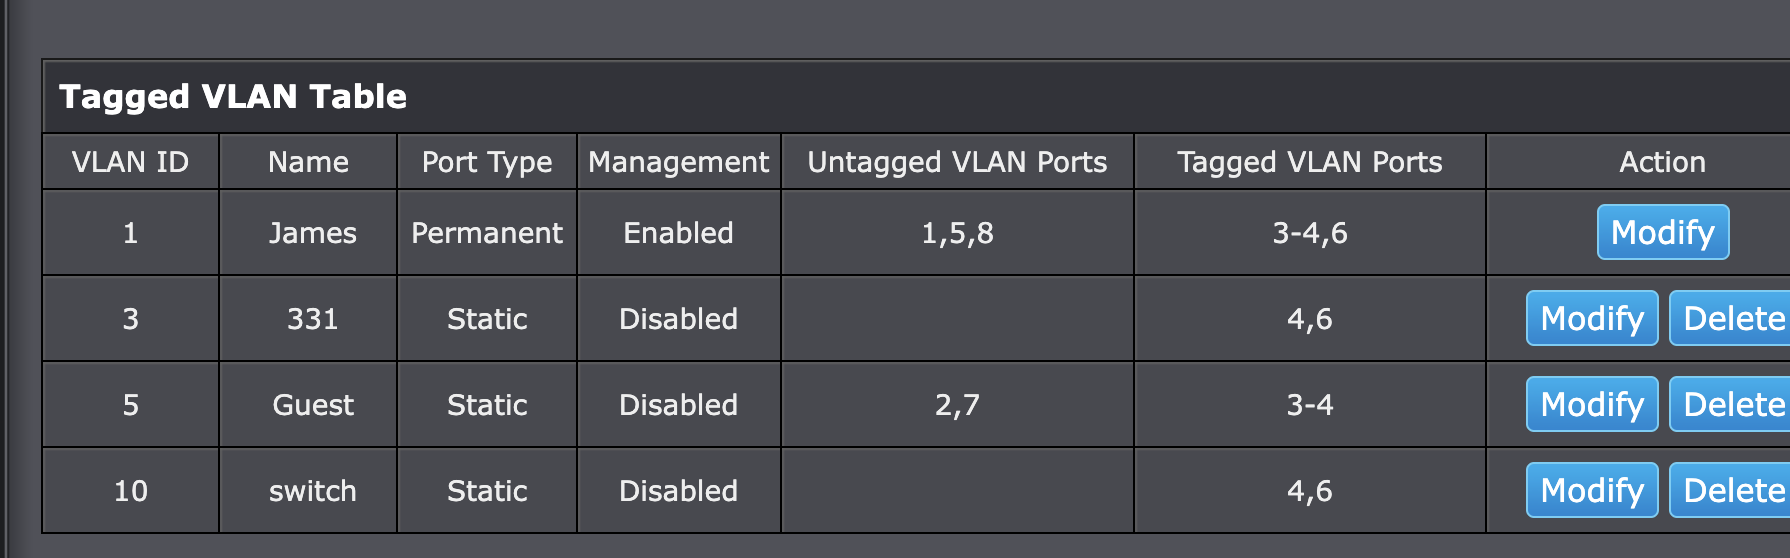The image size is (1790, 558).
Task: Click the Untagged VLAN Ports header
Action: coord(957,162)
